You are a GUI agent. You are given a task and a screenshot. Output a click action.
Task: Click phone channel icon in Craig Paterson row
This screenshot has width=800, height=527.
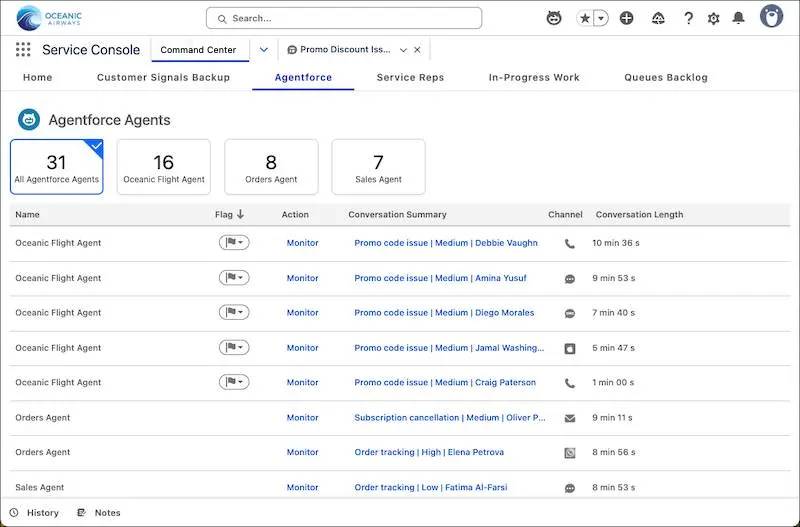pos(570,384)
